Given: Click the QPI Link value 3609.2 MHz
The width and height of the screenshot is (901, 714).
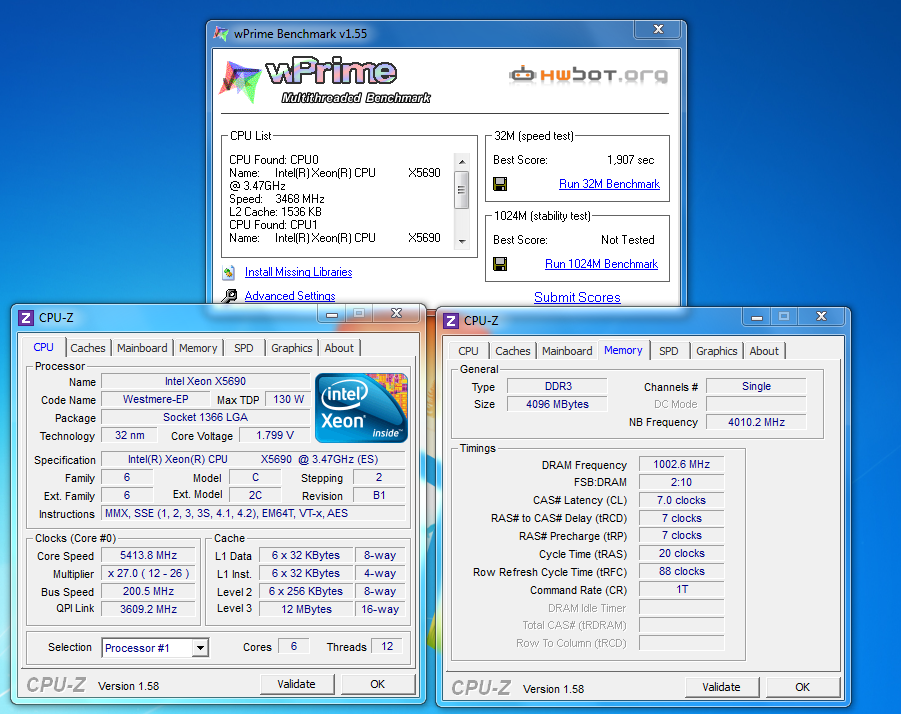Looking at the screenshot, I should (148, 609).
